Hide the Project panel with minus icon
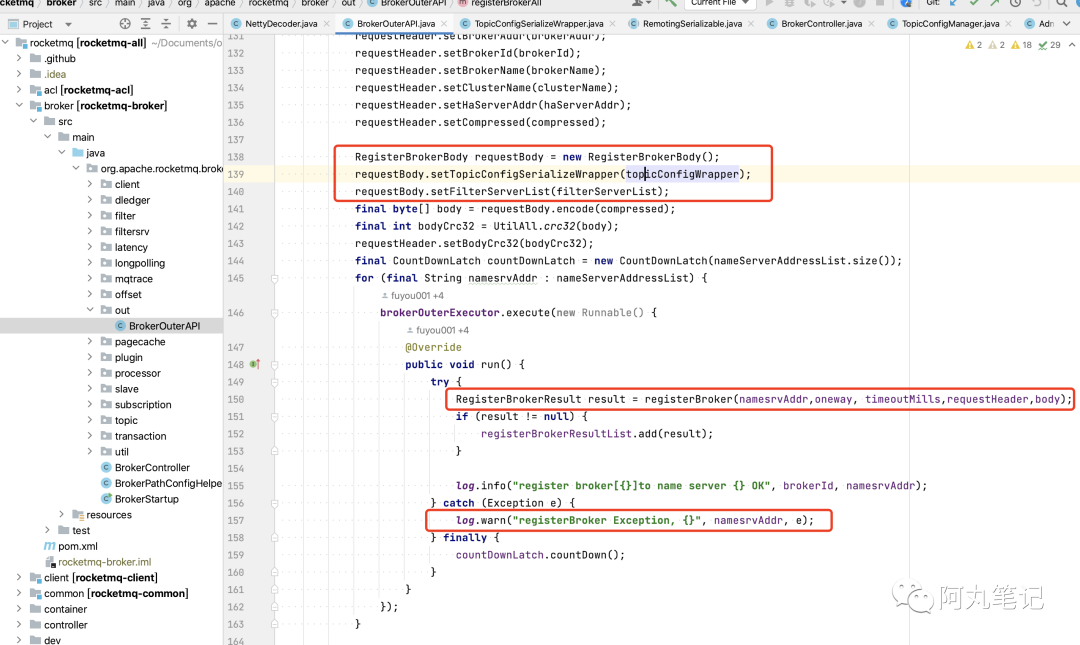Viewport: 1080px width, 645px height. pyautogui.click(x=212, y=23)
